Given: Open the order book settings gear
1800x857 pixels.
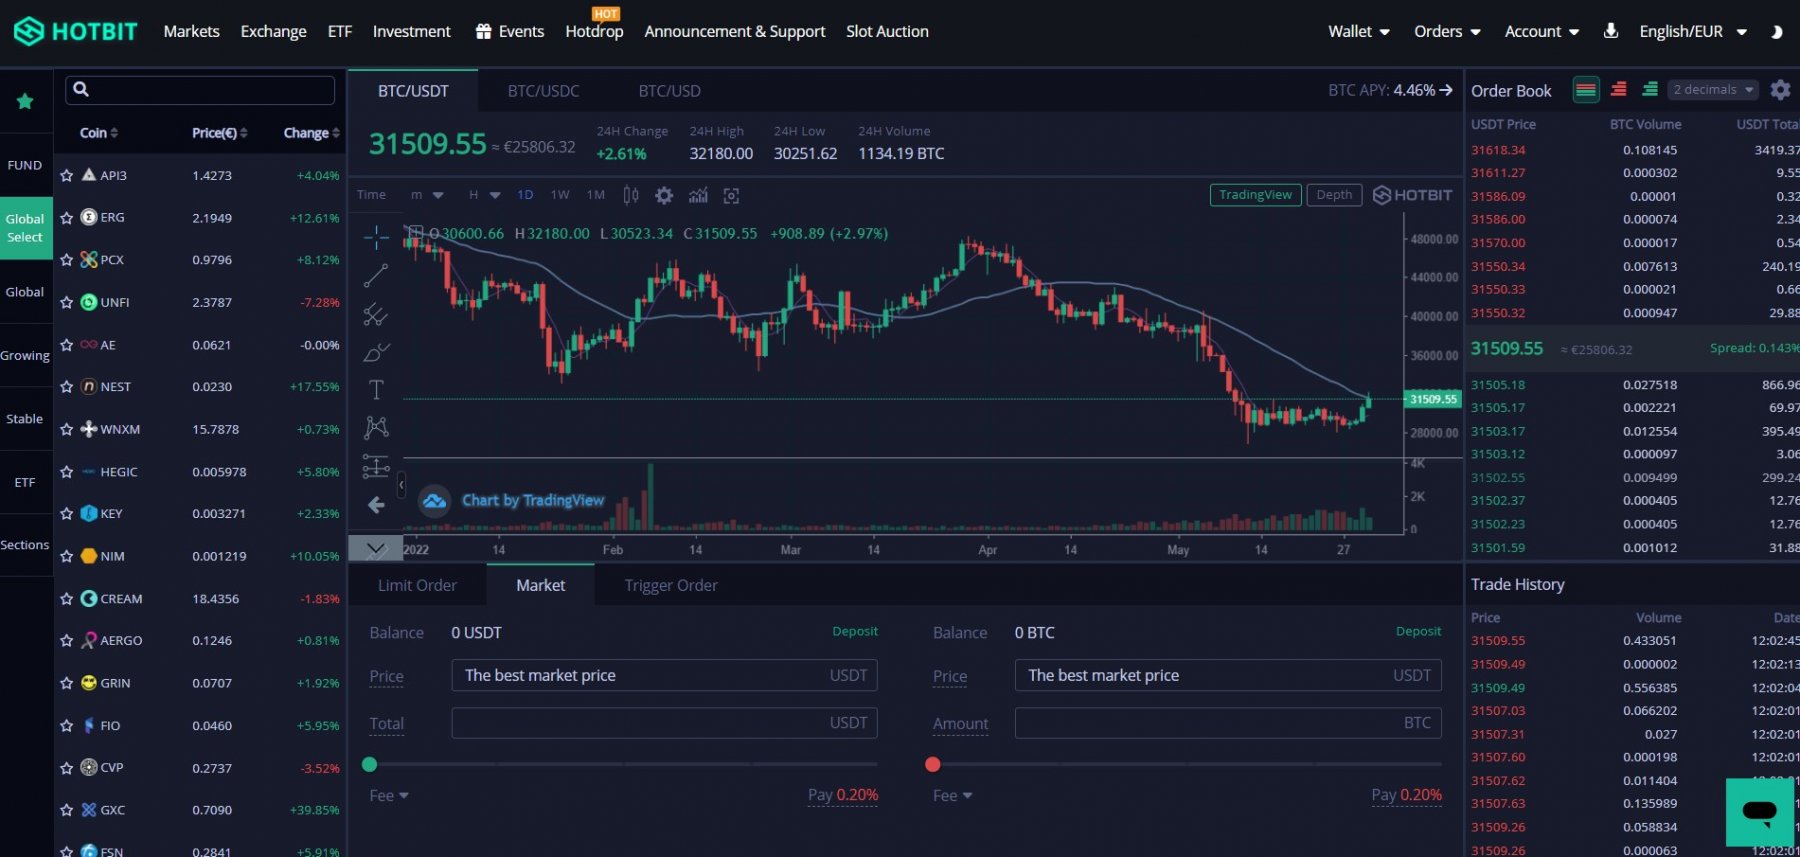Looking at the screenshot, I should pyautogui.click(x=1780, y=90).
